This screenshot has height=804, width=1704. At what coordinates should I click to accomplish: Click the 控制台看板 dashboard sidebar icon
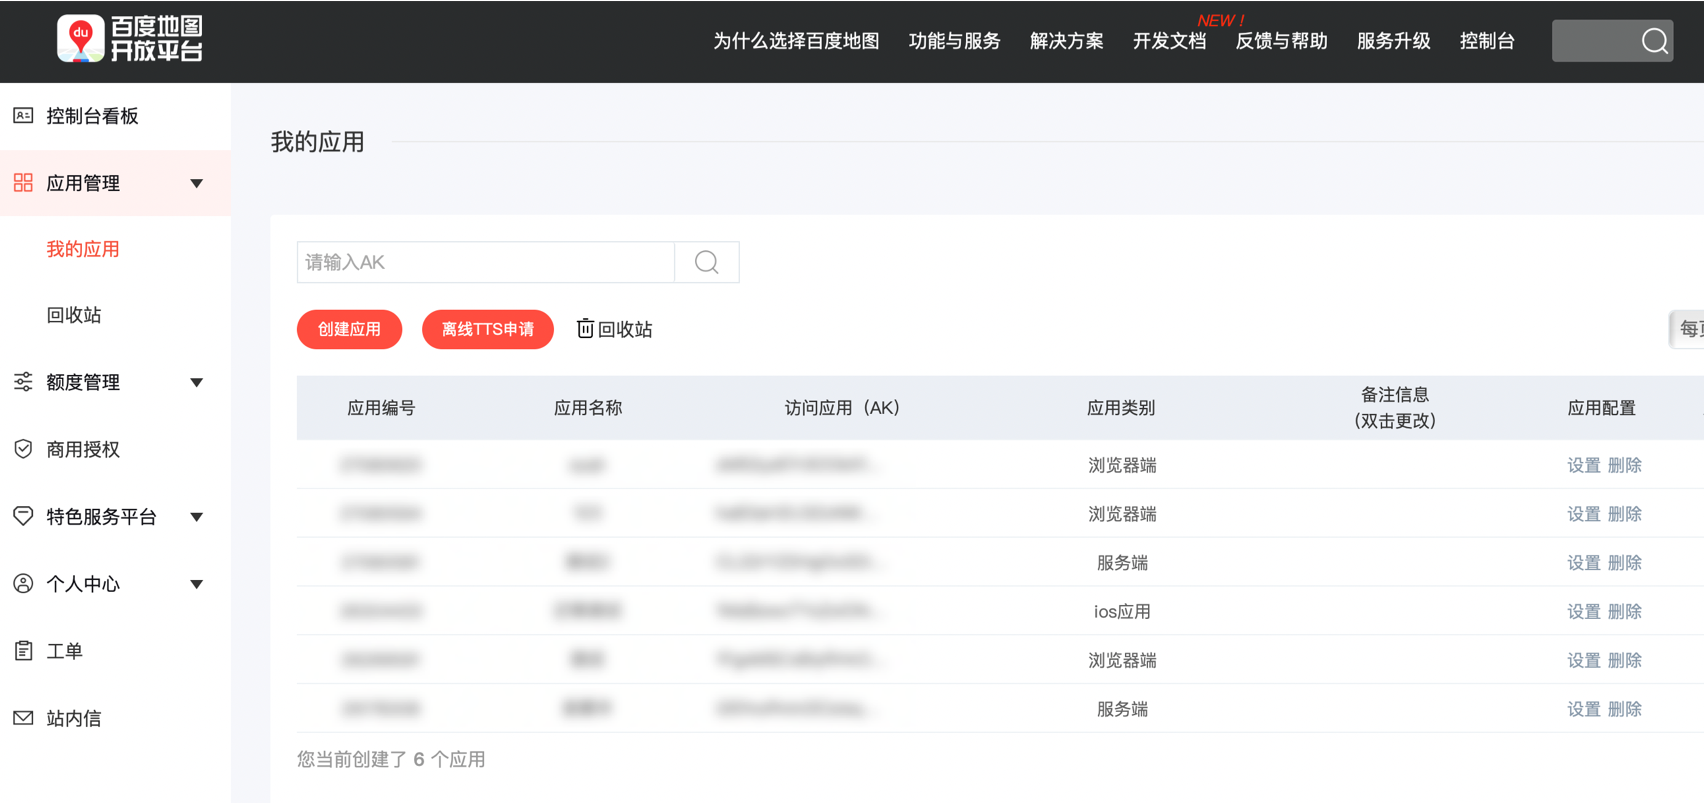[x=23, y=116]
